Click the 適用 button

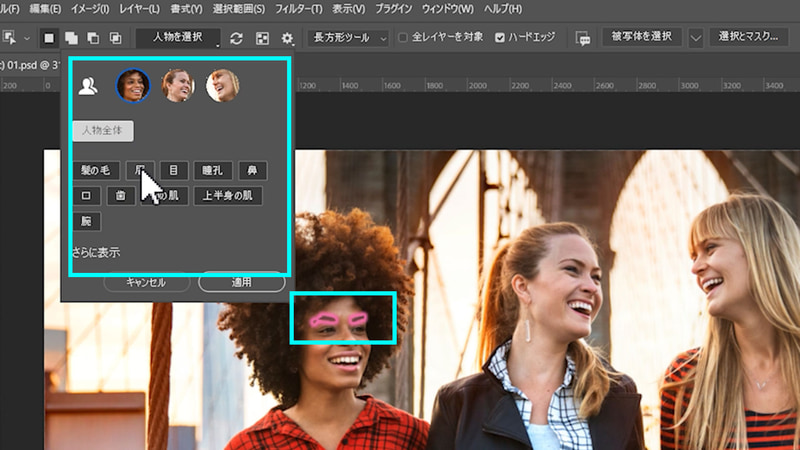coord(242,282)
